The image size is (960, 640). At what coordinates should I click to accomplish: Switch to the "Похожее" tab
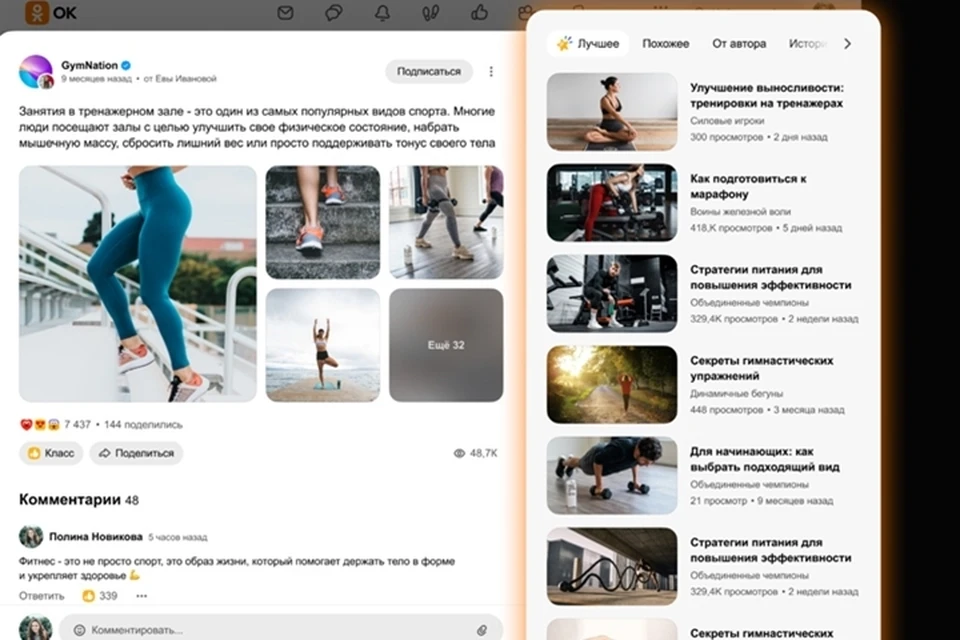pyautogui.click(x=666, y=43)
